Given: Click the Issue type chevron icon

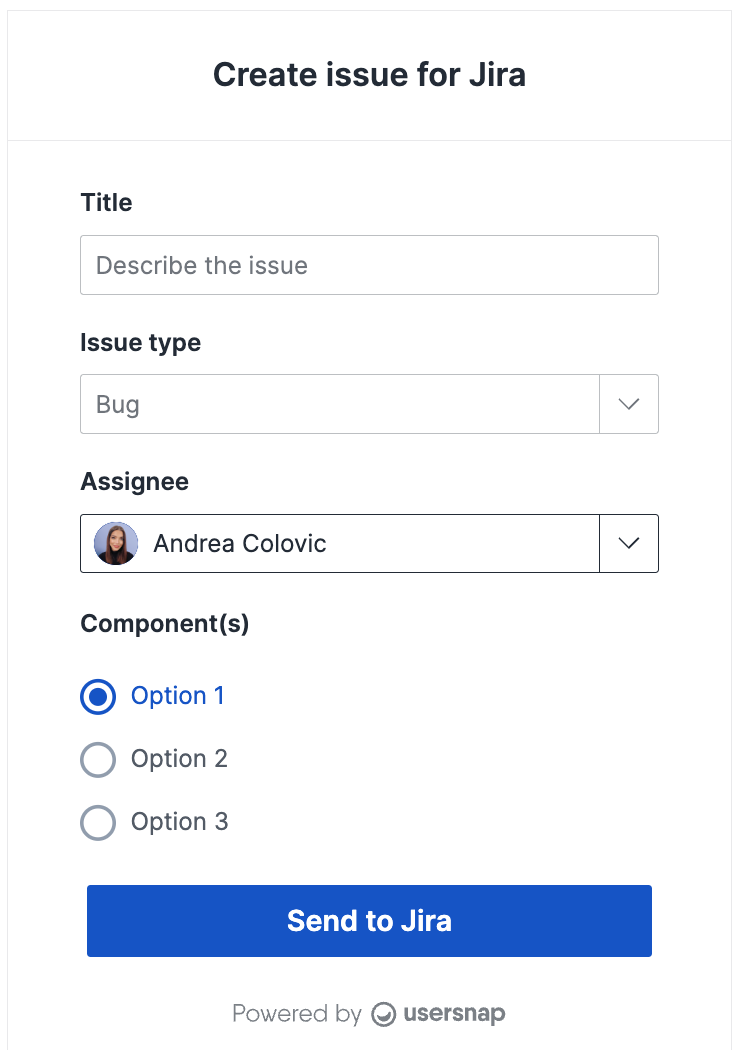Looking at the screenshot, I should [x=629, y=404].
